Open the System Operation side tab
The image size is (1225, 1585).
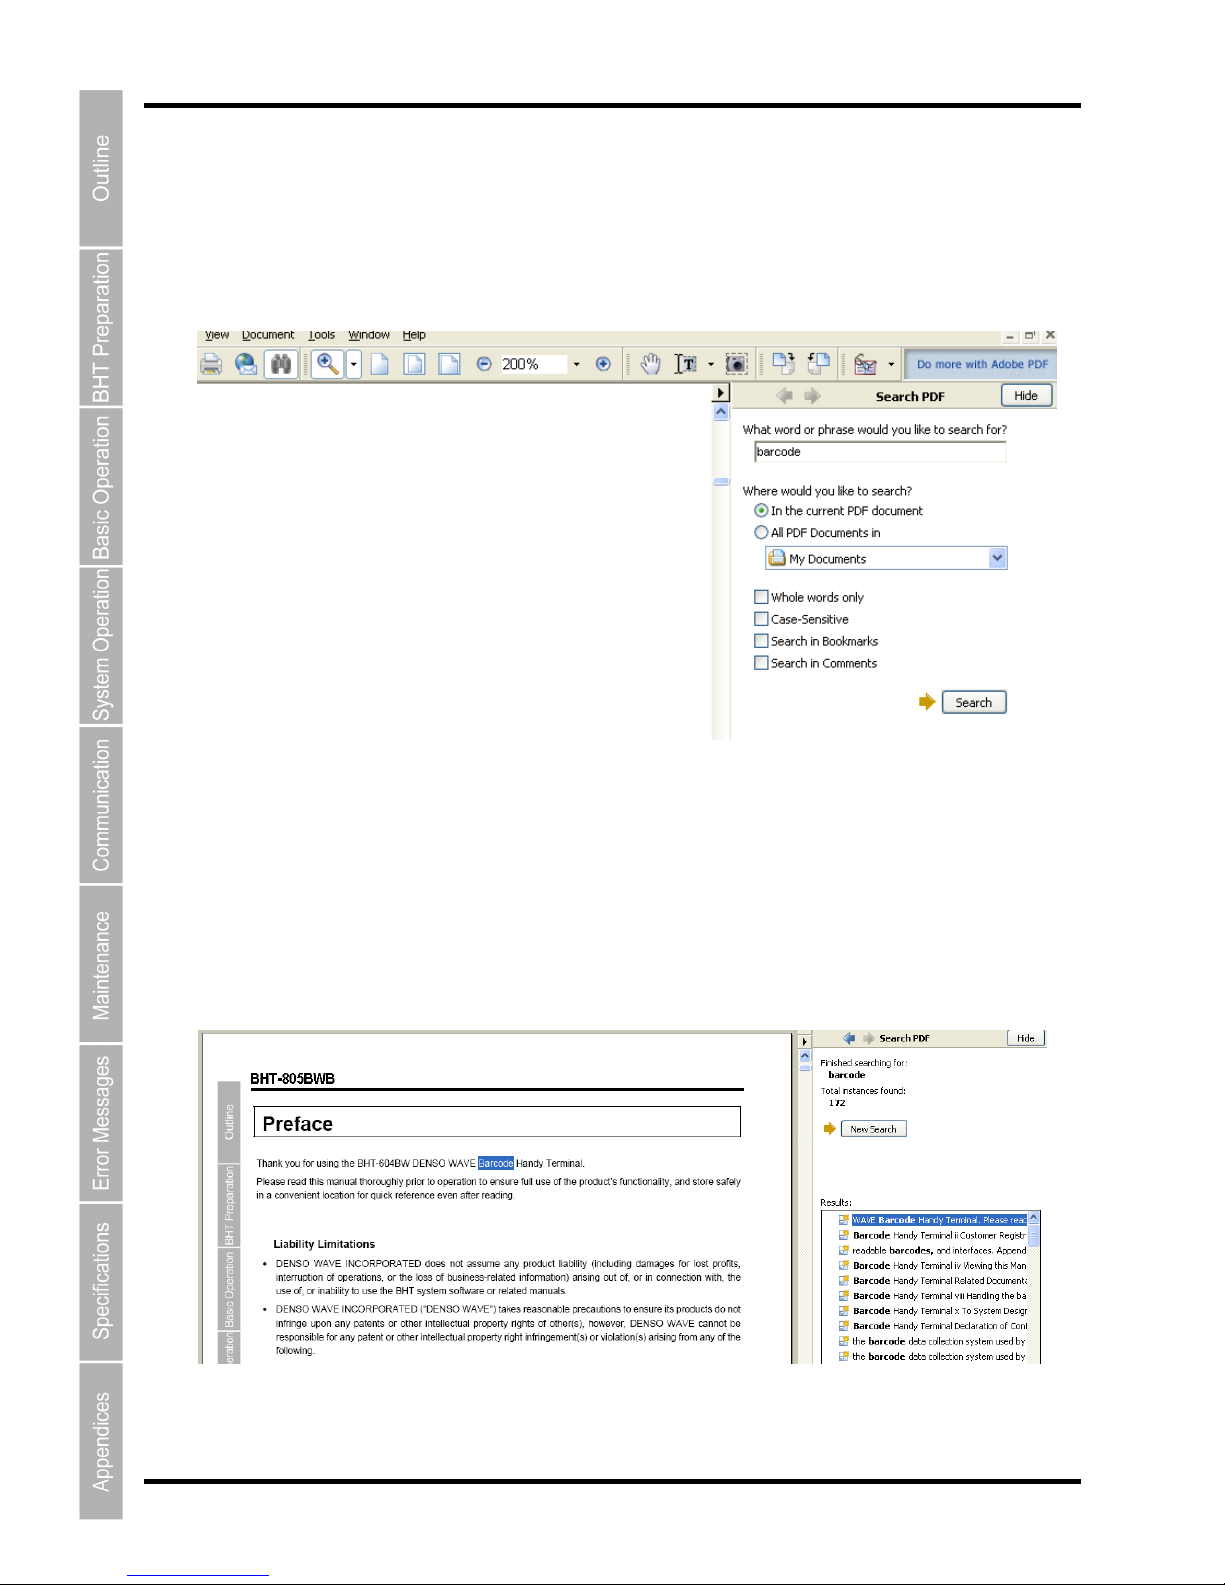point(101,645)
